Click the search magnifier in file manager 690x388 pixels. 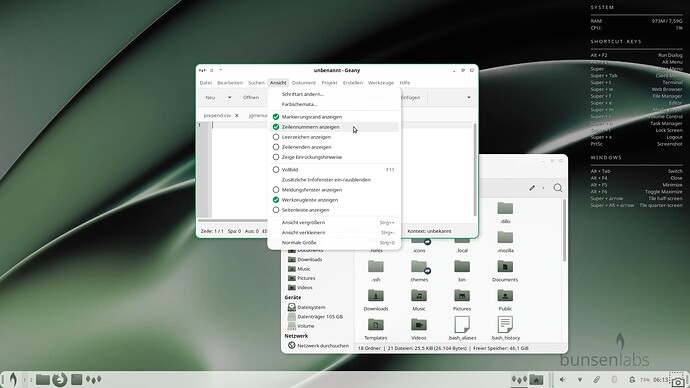pyautogui.click(x=558, y=188)
